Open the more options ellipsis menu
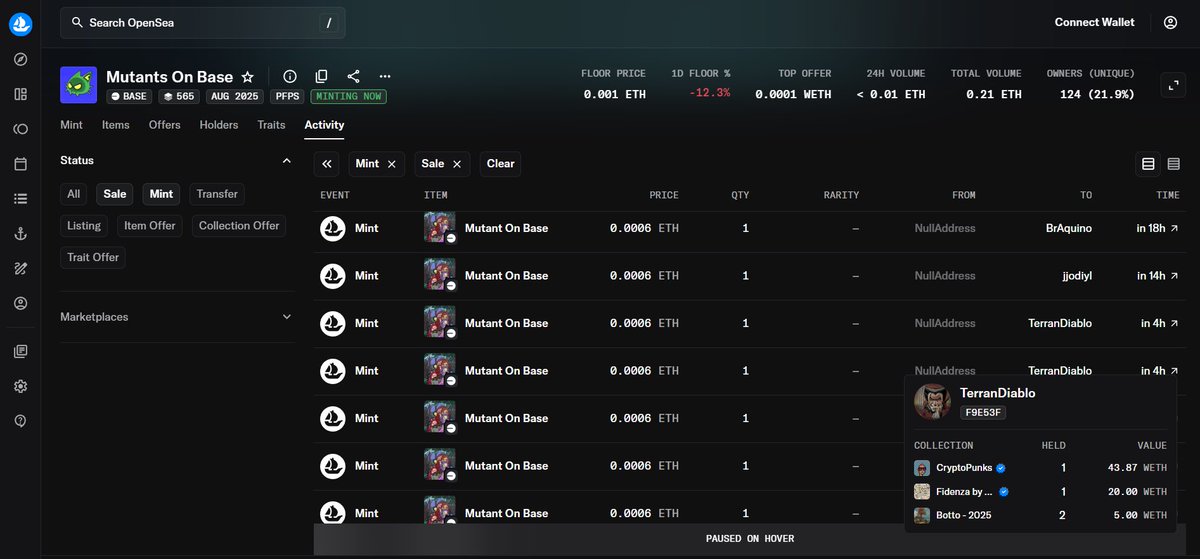This screenshot has height=559, width=1200. (385, 77)
